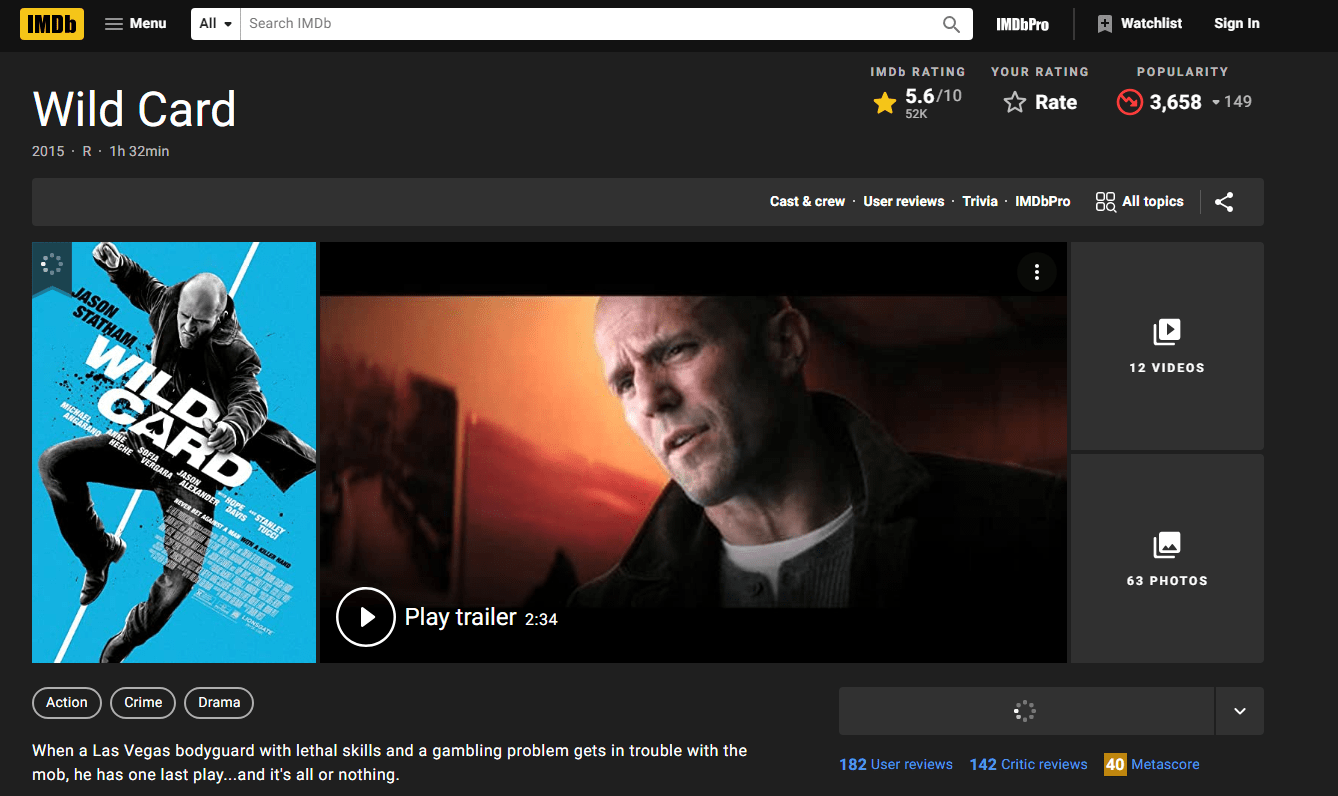Open IMDbPro link in the title bar
The image size is (1338, 796).
pos(1043,201)
